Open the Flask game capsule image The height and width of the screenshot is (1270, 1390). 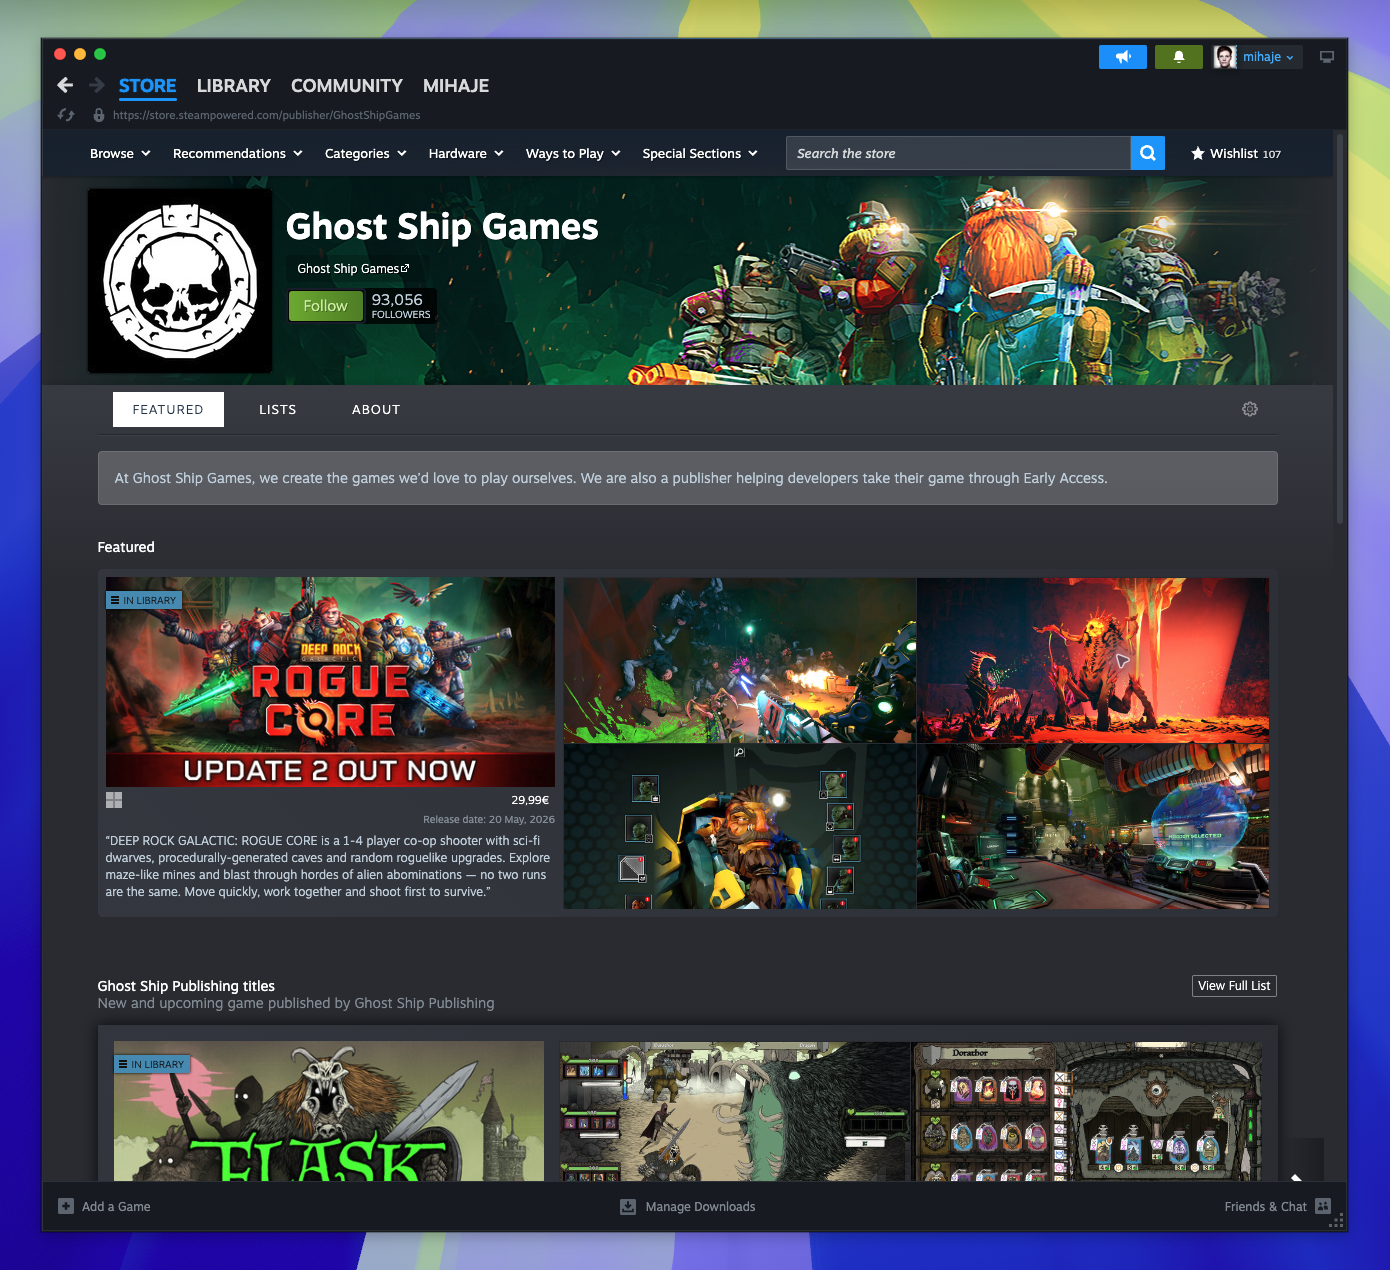click(329, 1111)
